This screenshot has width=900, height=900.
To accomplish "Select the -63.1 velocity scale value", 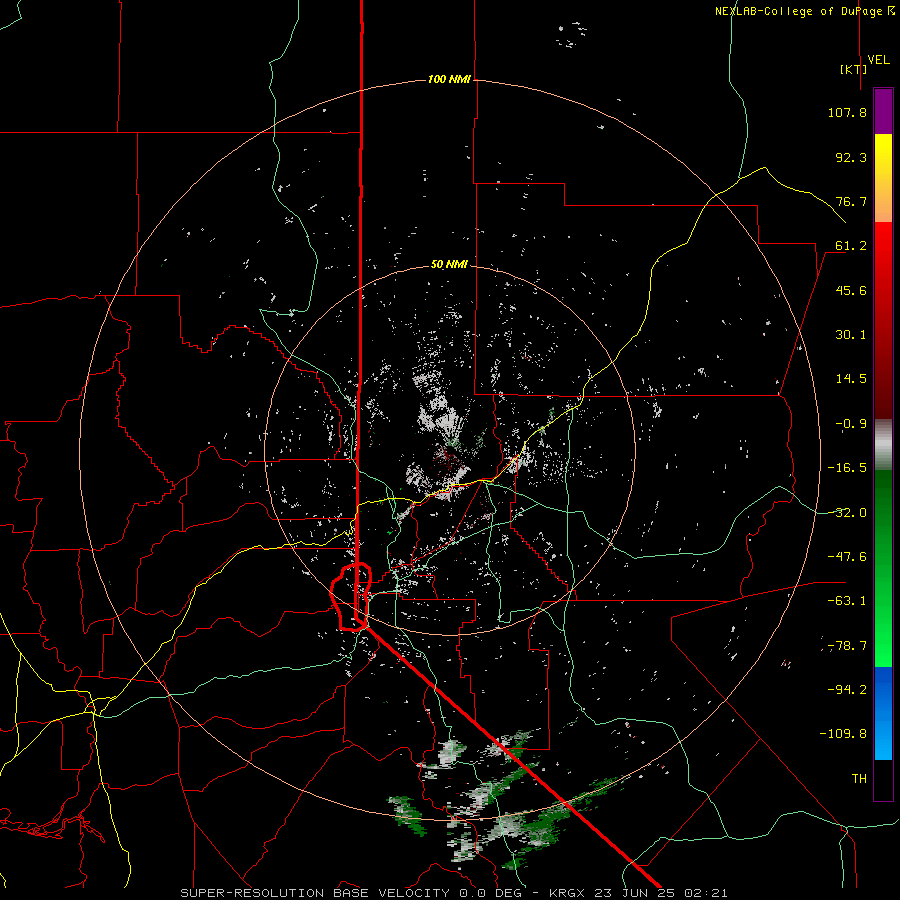I will coord(847,601).
